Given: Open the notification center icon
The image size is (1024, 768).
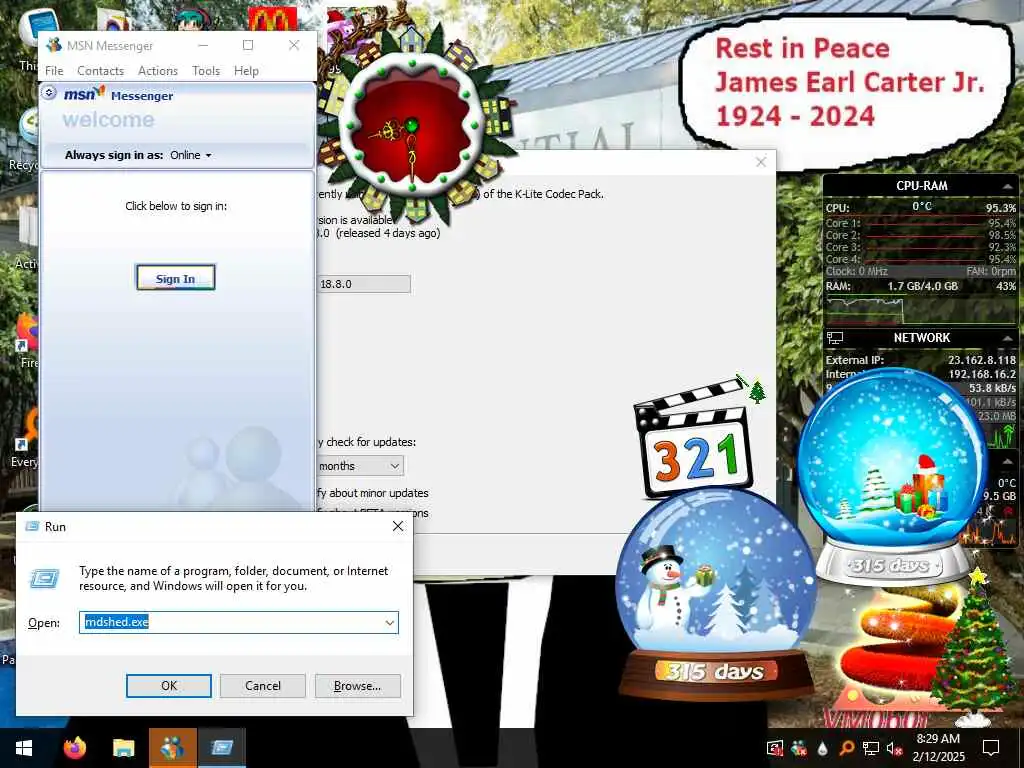Looking at the screenshot, I should tap(991, 748).
